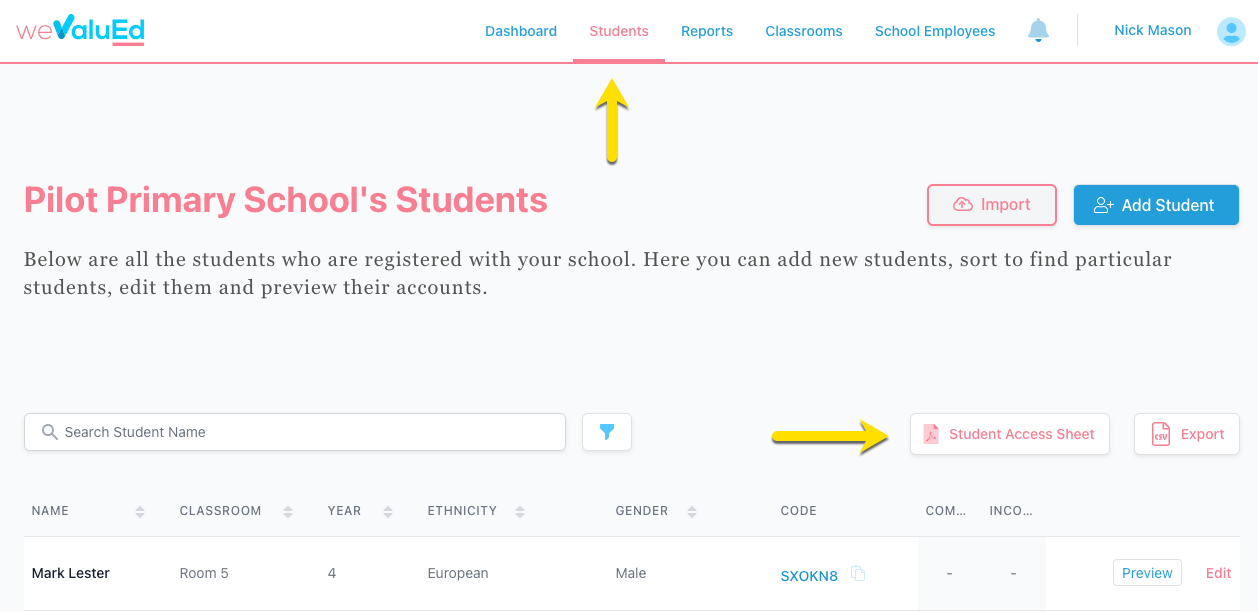Click the weValuEd logo
Image resolution: width=1258 pixels, height=612 pixels.
[81, 30]
